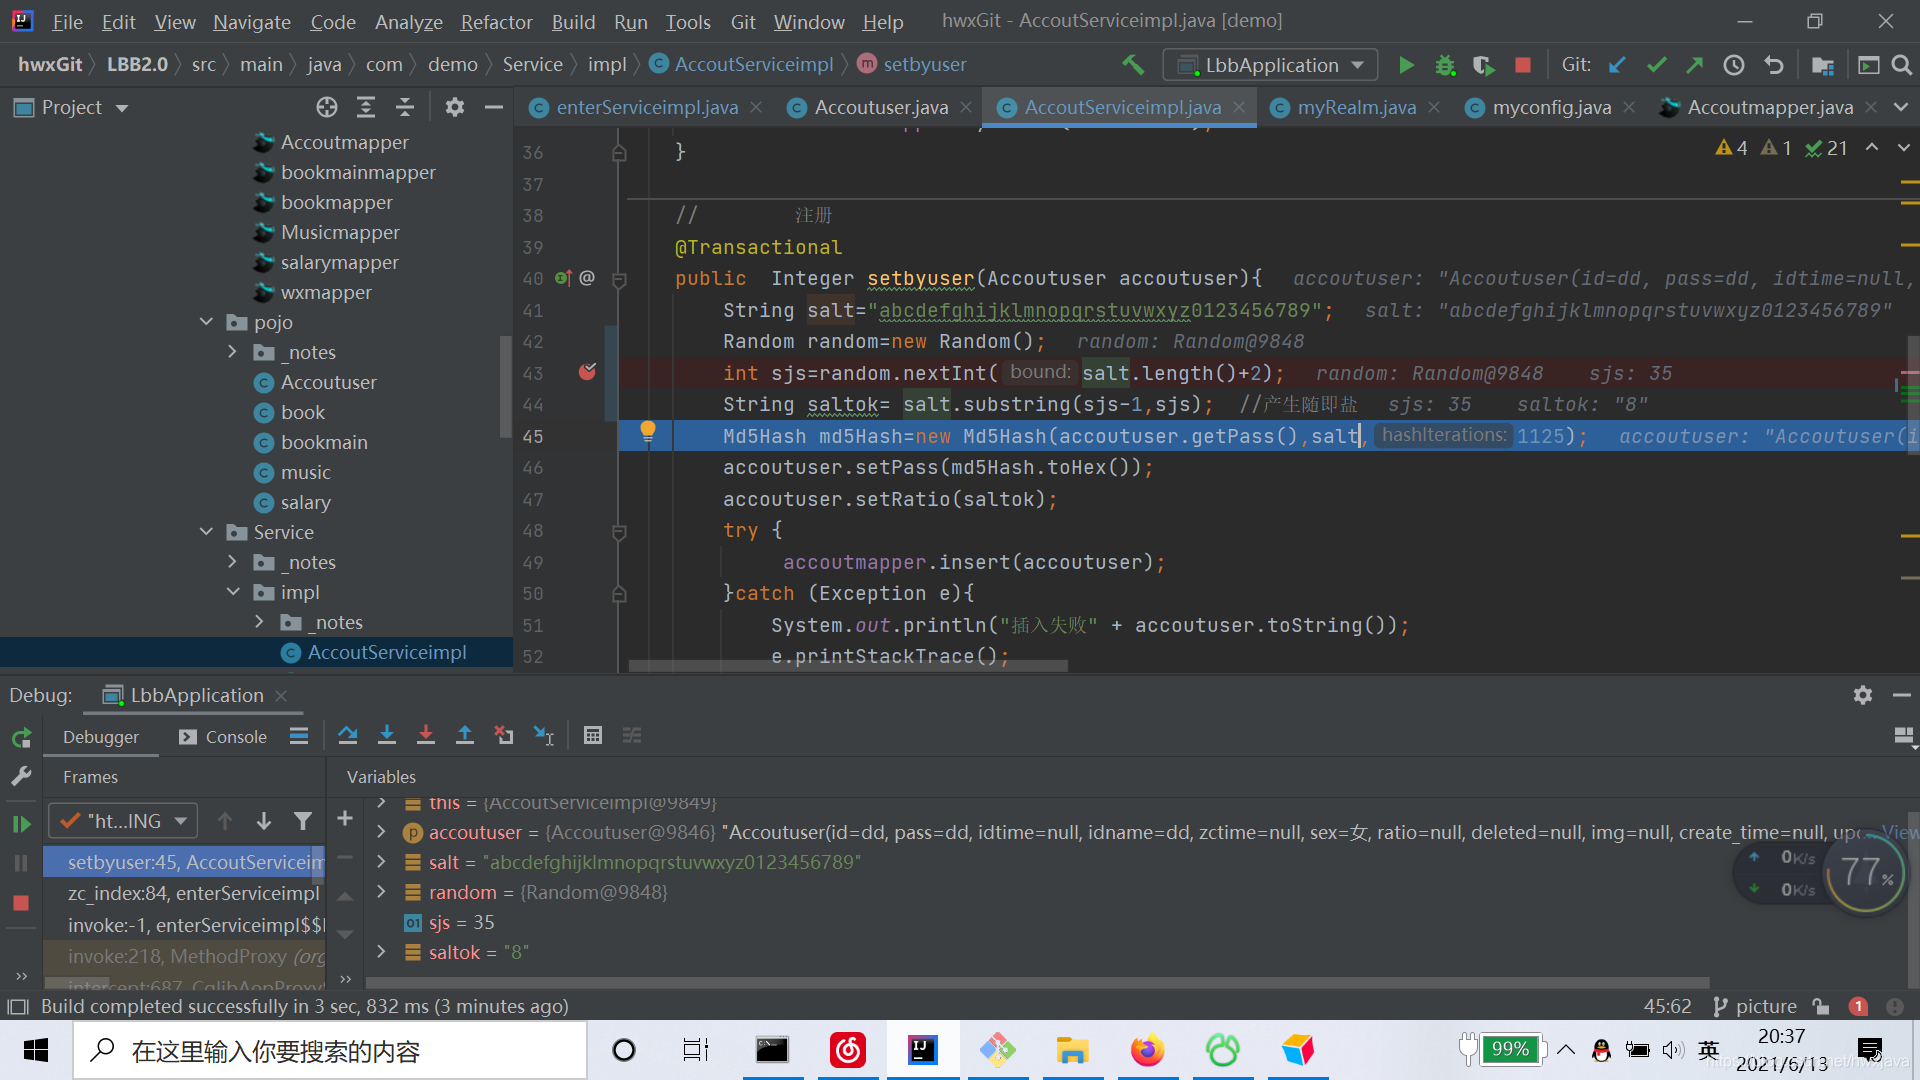Click the Git update project arrow
1920x1080 pixels.
click(x=1617, y=65)
